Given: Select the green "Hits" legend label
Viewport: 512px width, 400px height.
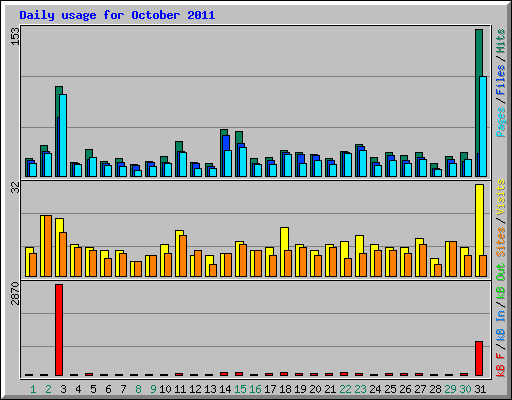Looking at the screenshot, I should click(x=500, y=41).
